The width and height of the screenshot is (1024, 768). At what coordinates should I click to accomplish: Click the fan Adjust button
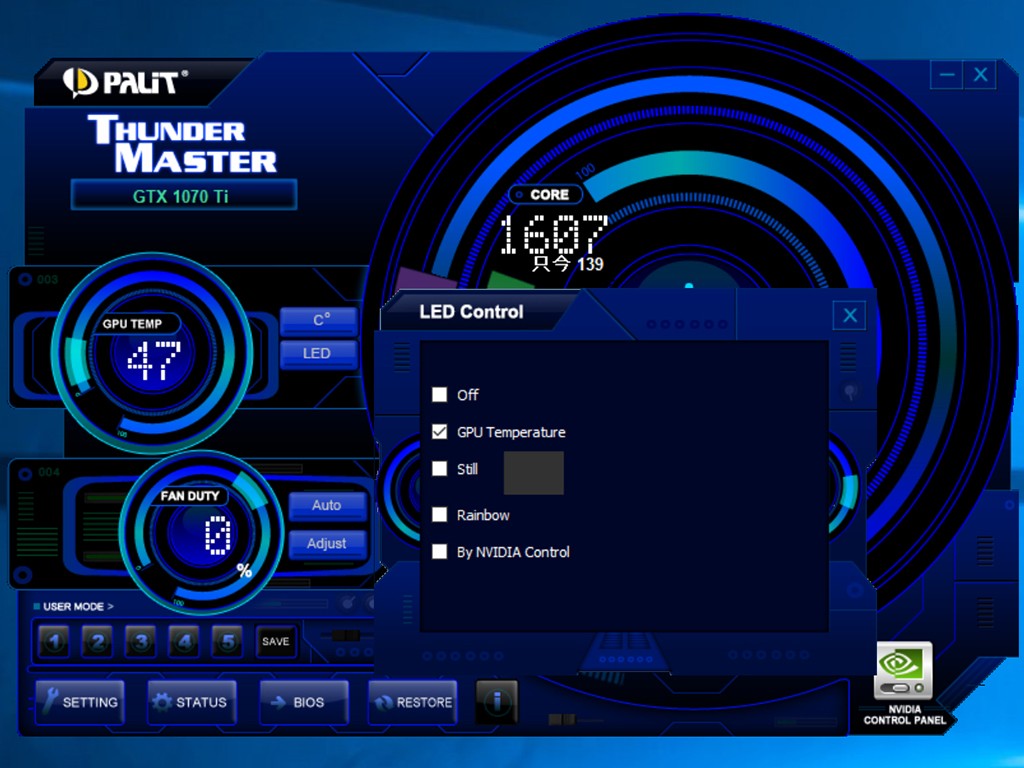[x=328, y=543]
